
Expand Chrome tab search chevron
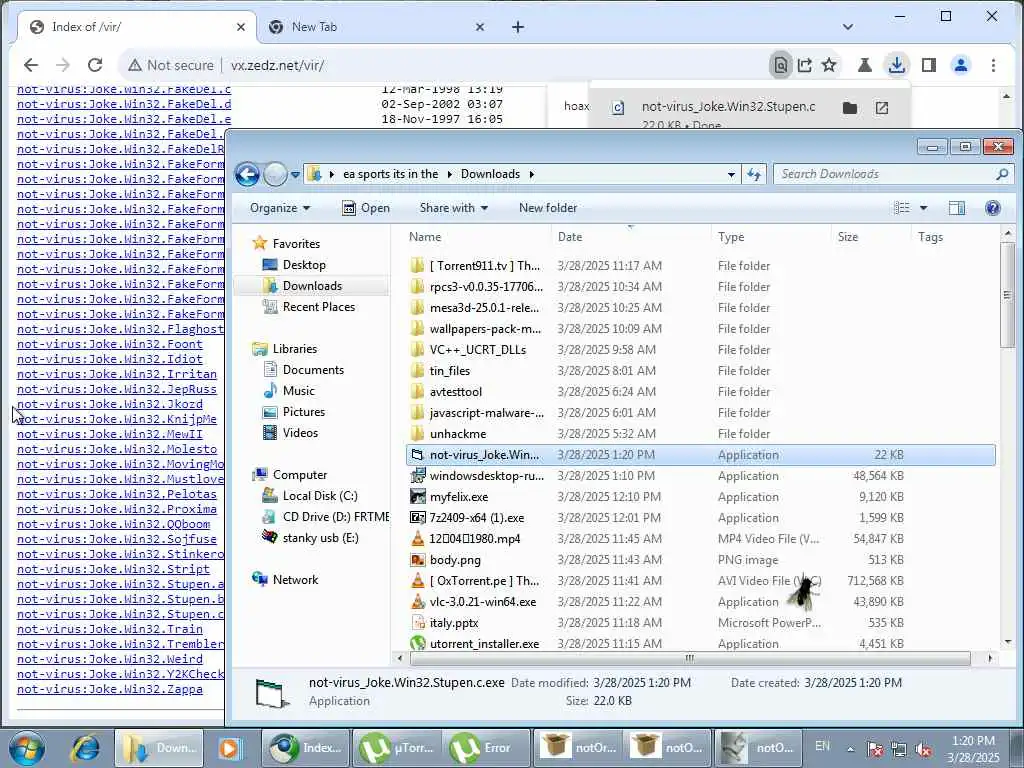(x=848, y=27)
